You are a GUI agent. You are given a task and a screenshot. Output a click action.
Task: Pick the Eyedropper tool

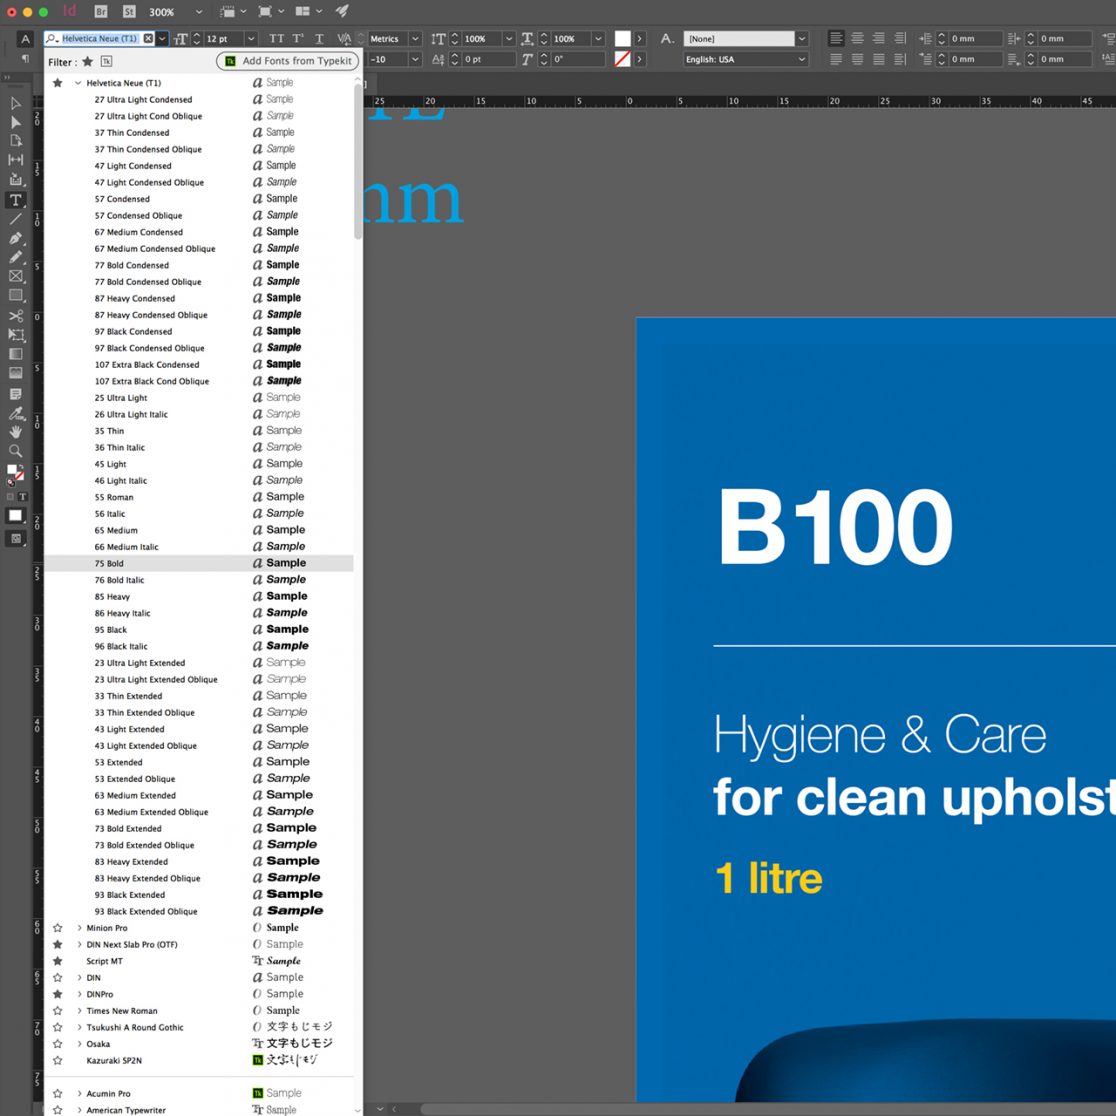point(15,413)
